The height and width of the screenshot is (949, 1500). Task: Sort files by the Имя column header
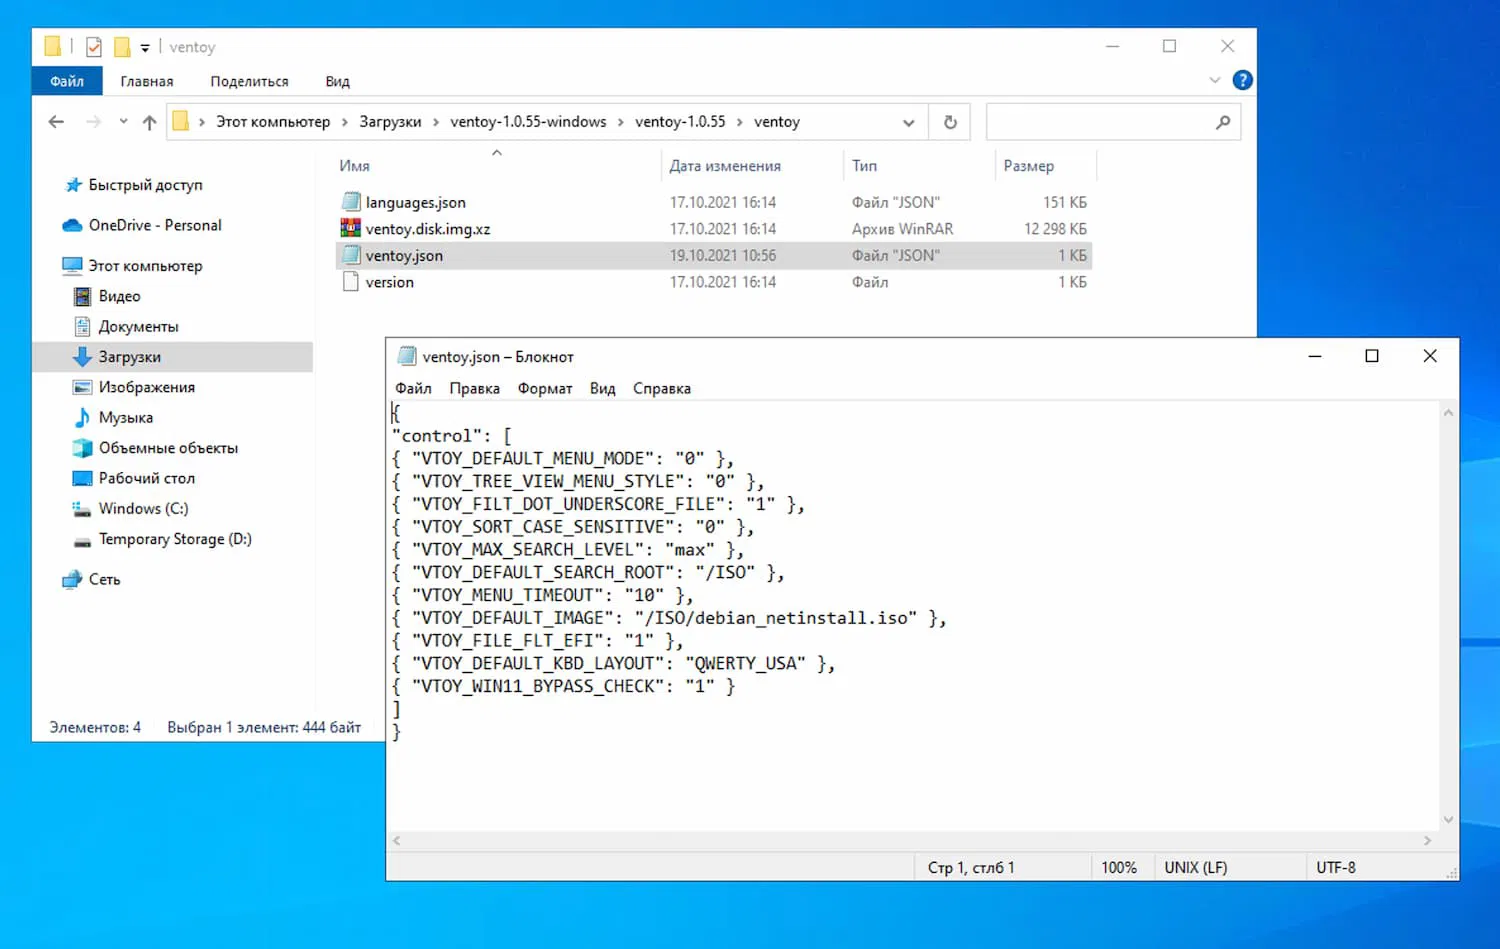(354, 166)
